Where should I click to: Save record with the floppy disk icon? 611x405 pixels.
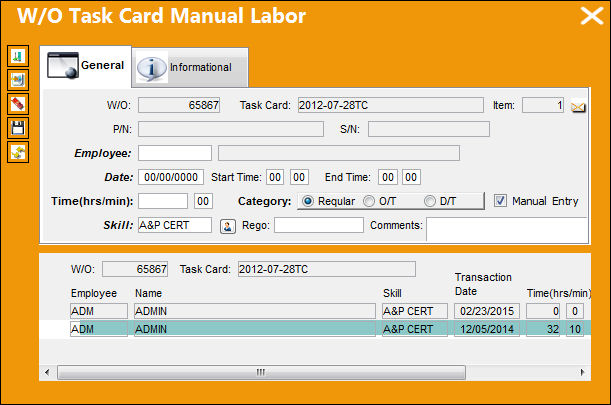tap(18, 128)
